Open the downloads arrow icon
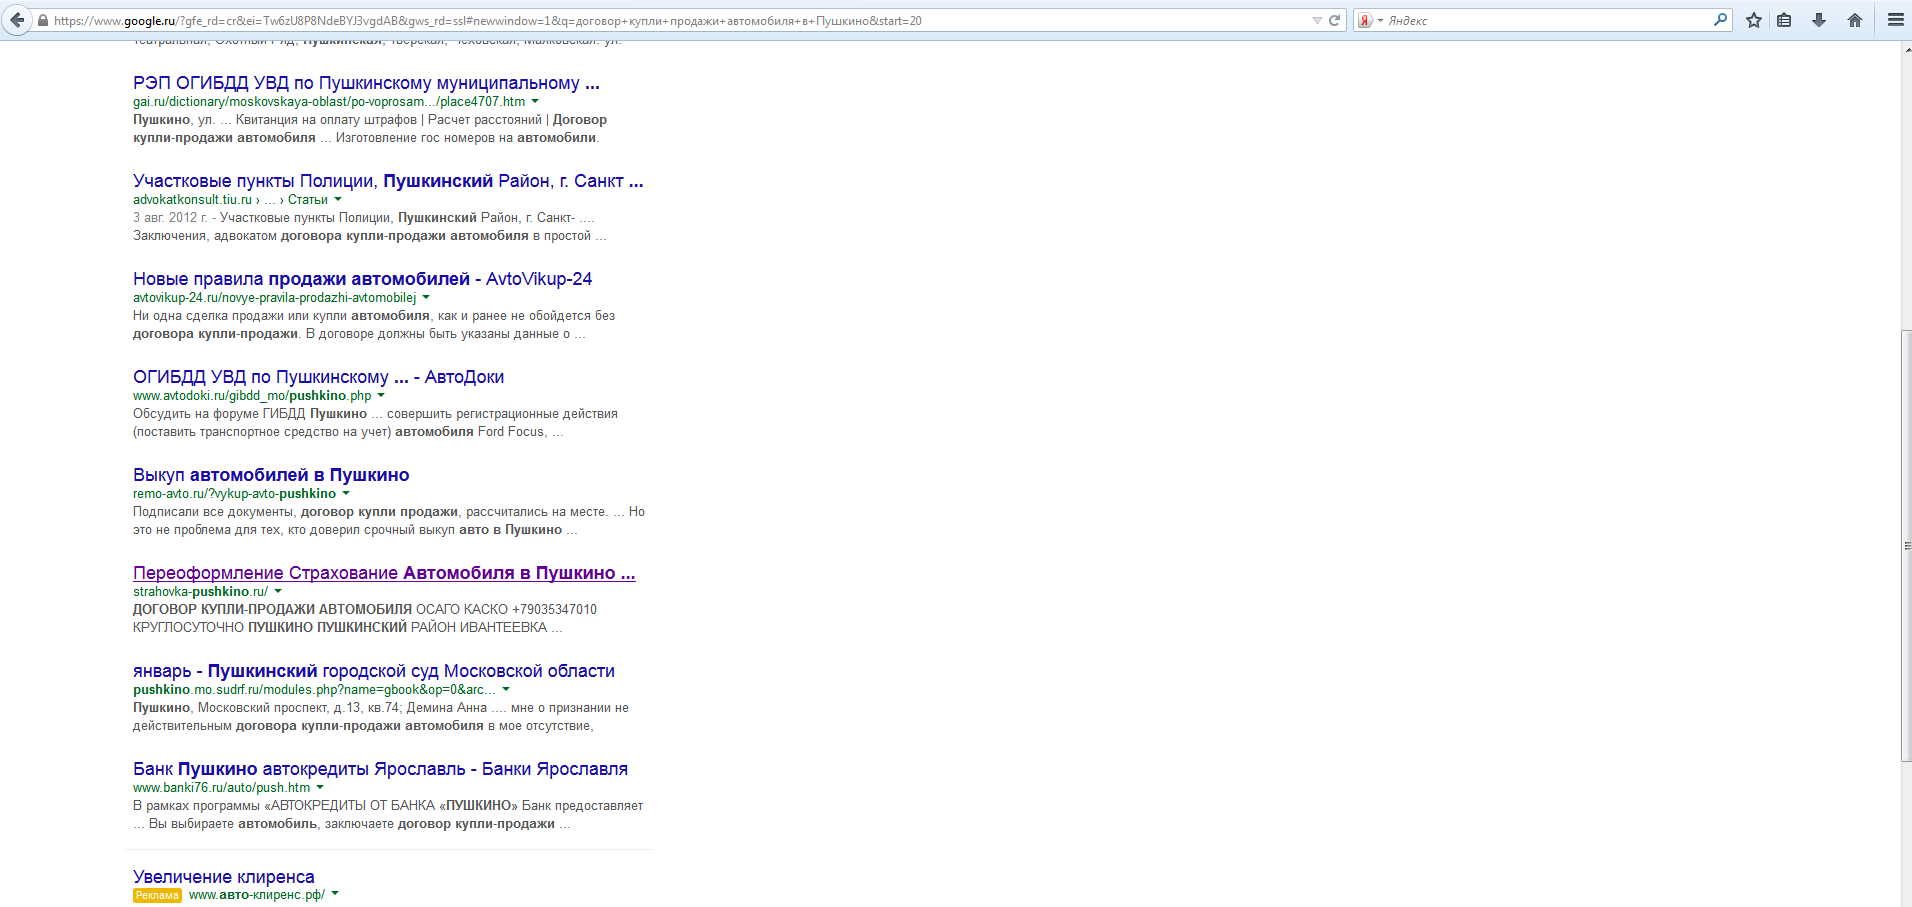 coord(1819,20)
